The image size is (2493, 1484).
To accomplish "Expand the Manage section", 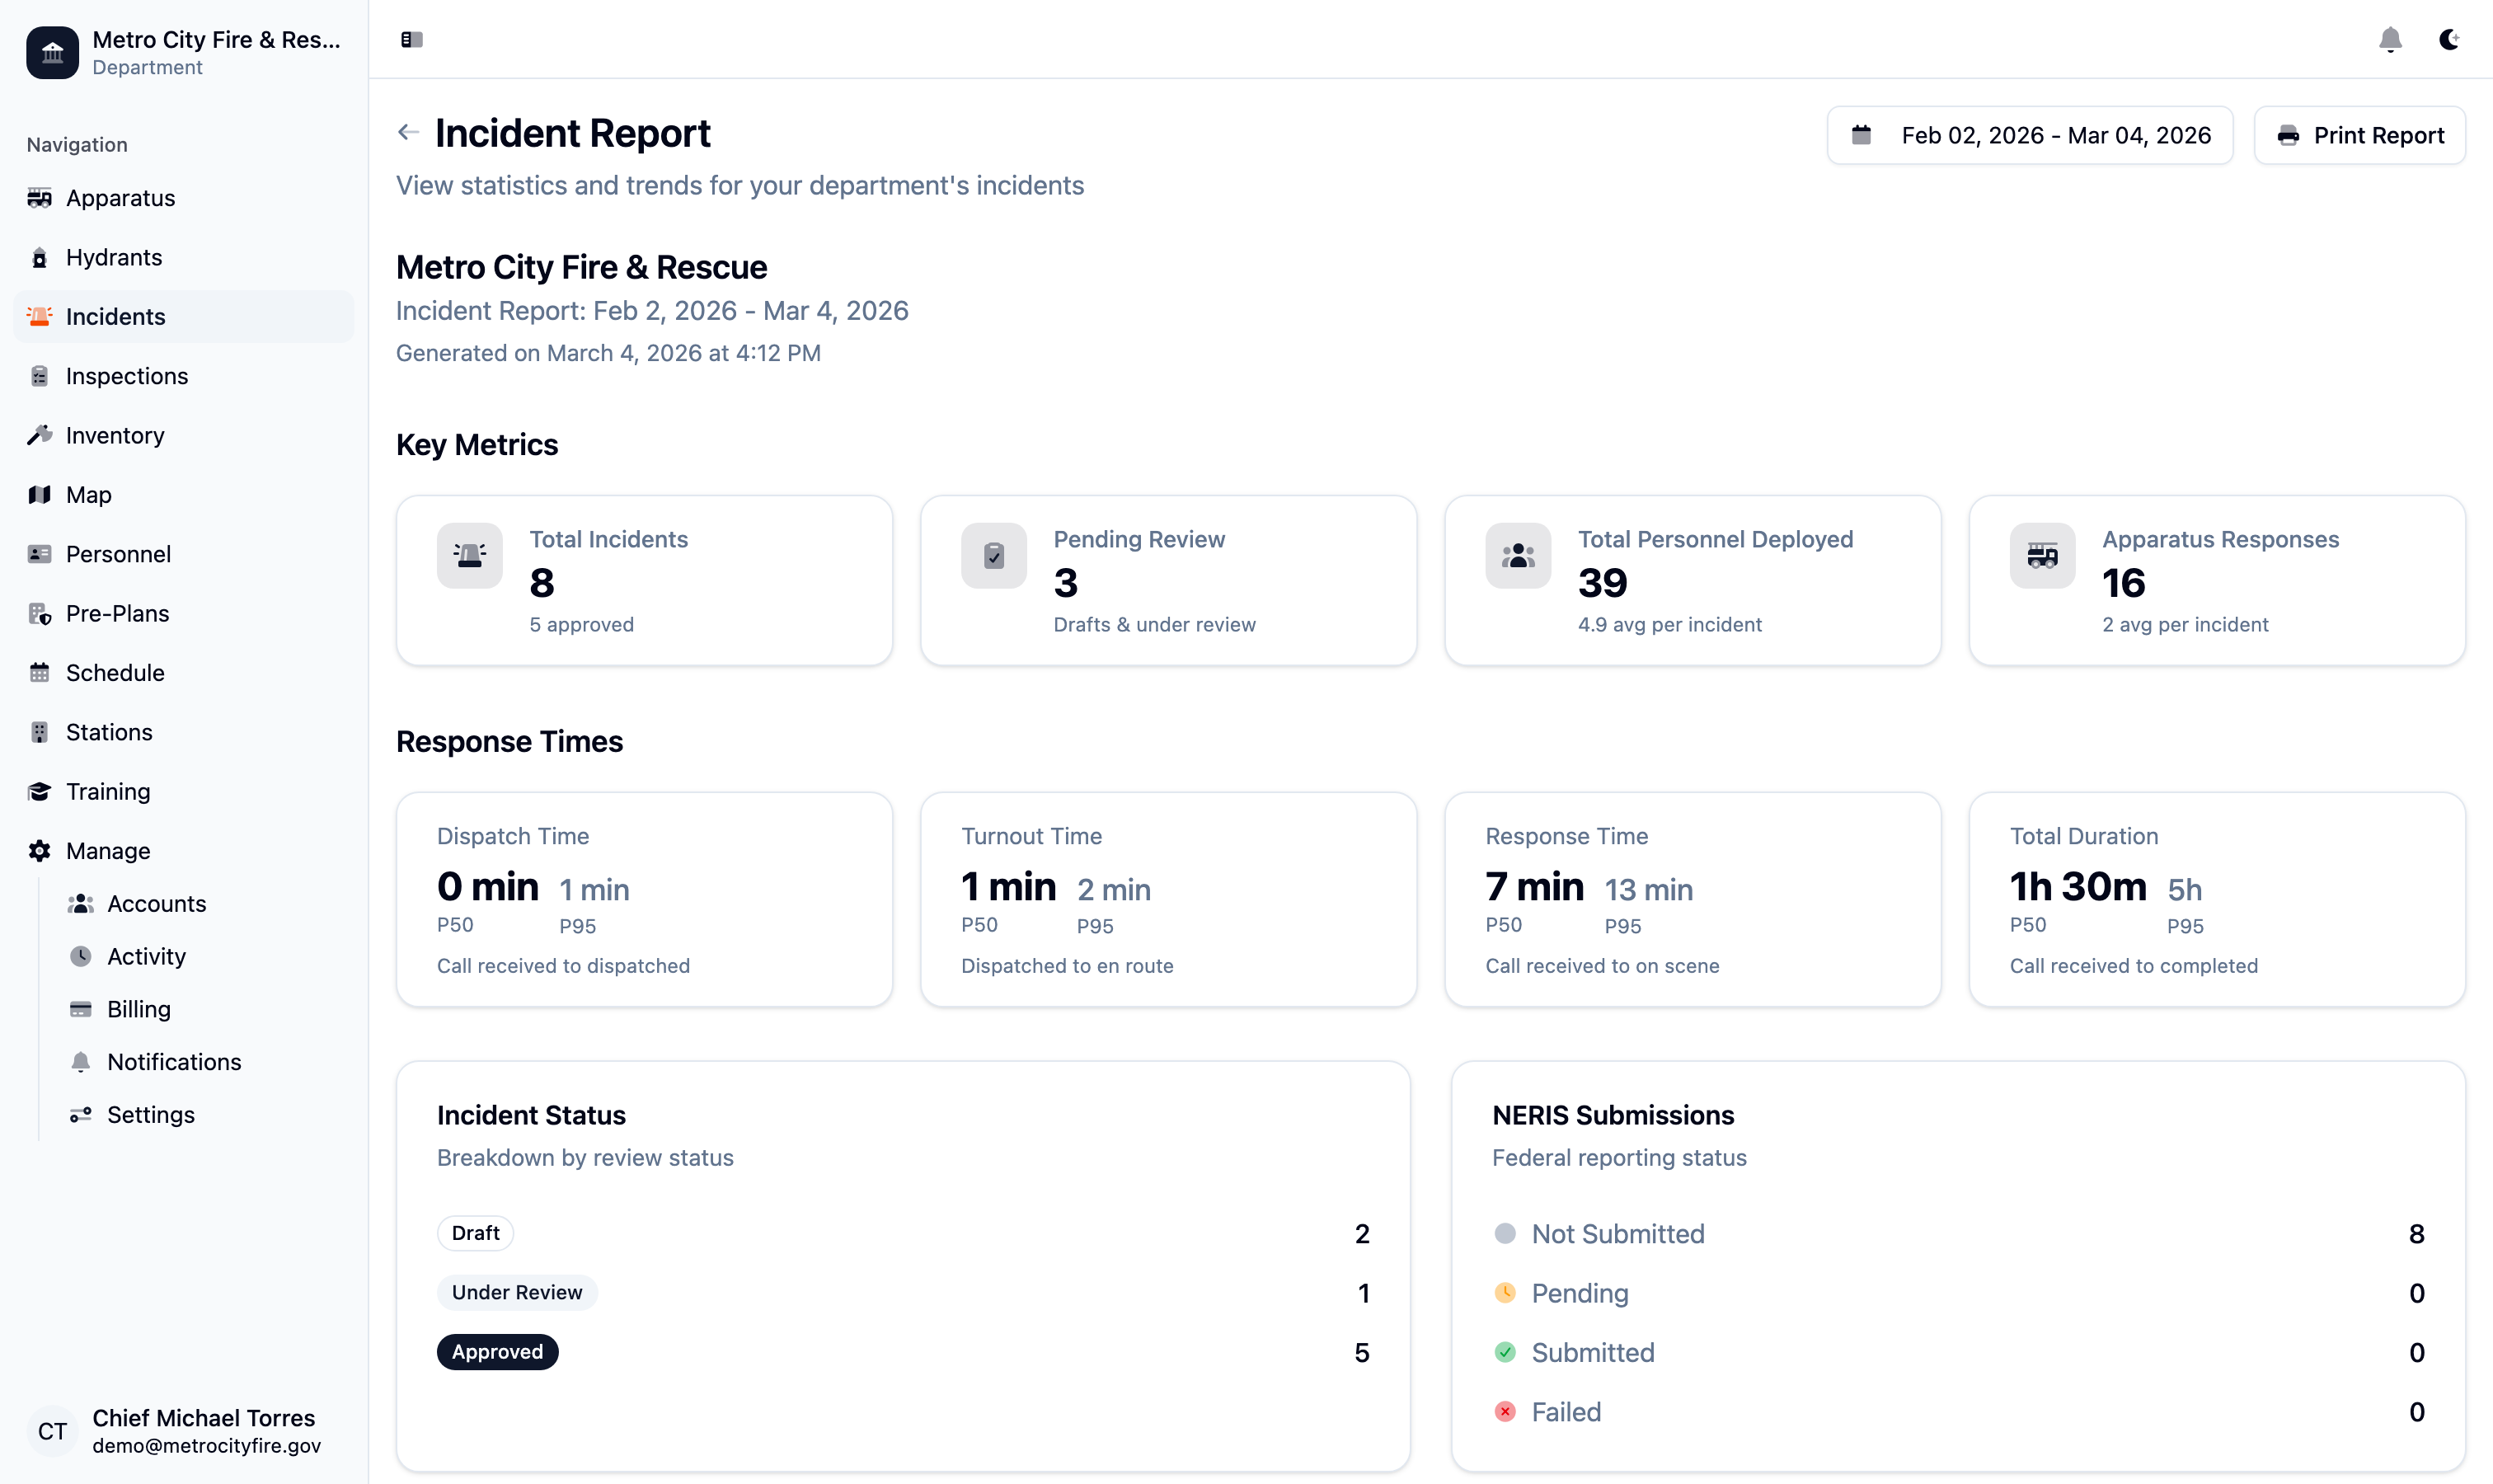I will point(108,851).
